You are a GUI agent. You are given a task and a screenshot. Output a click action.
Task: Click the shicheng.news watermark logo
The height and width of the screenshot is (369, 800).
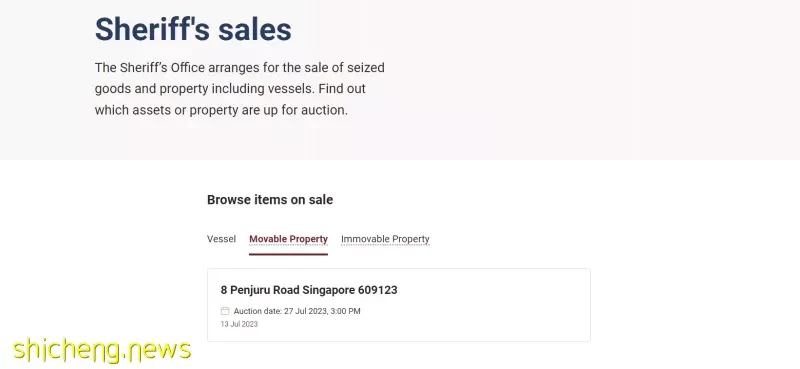[x=102, y=350]
